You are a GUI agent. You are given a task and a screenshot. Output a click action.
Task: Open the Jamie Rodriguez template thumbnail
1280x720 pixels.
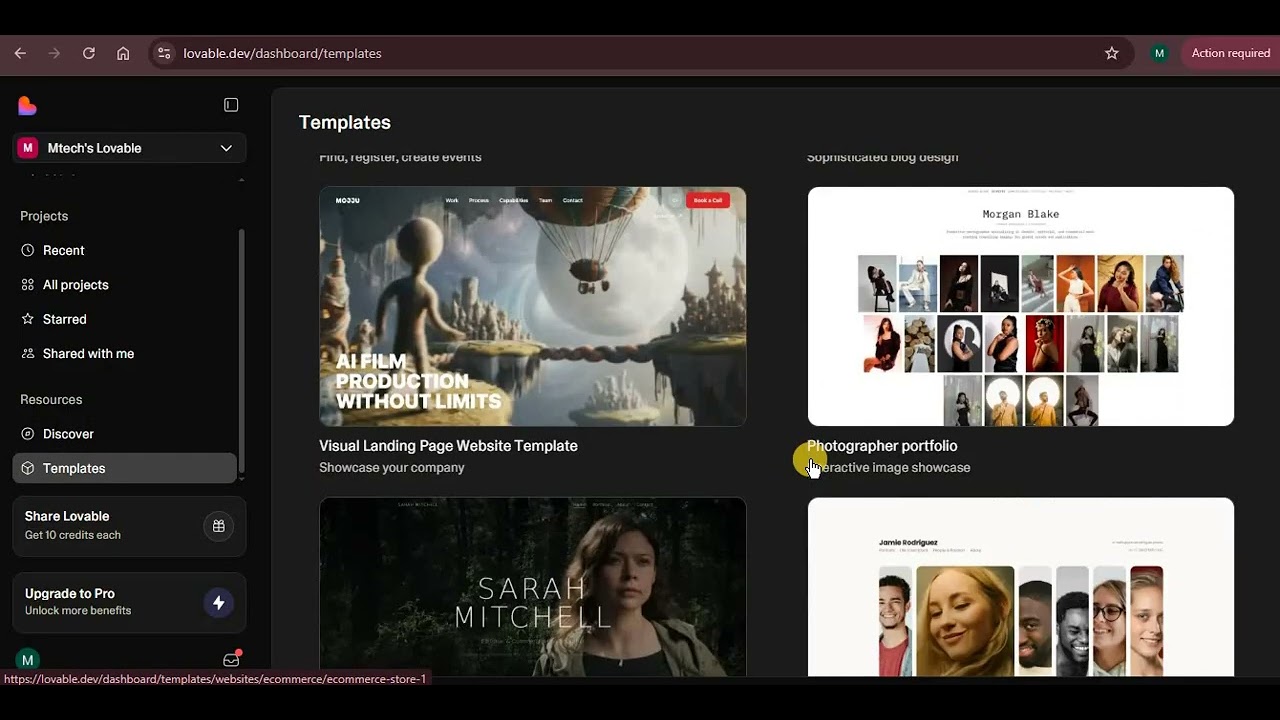coord(1021,587)
